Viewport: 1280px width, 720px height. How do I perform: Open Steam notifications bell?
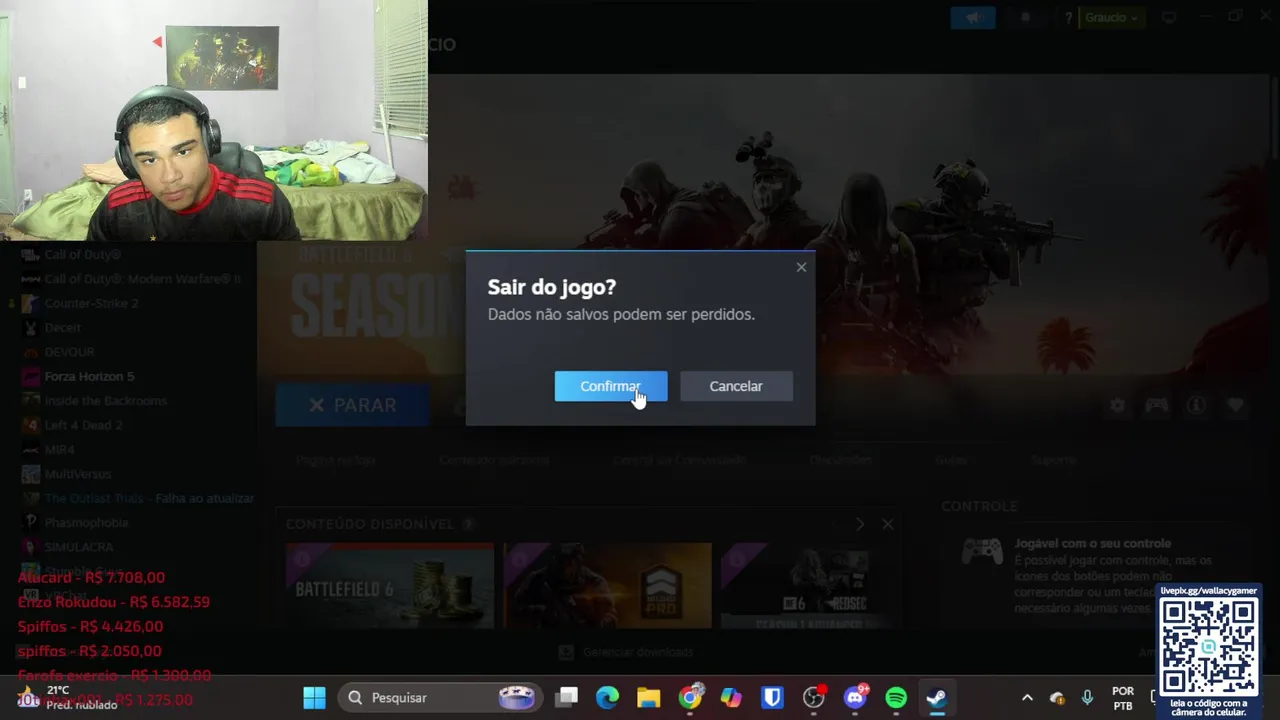click(x=1025, y=17)
